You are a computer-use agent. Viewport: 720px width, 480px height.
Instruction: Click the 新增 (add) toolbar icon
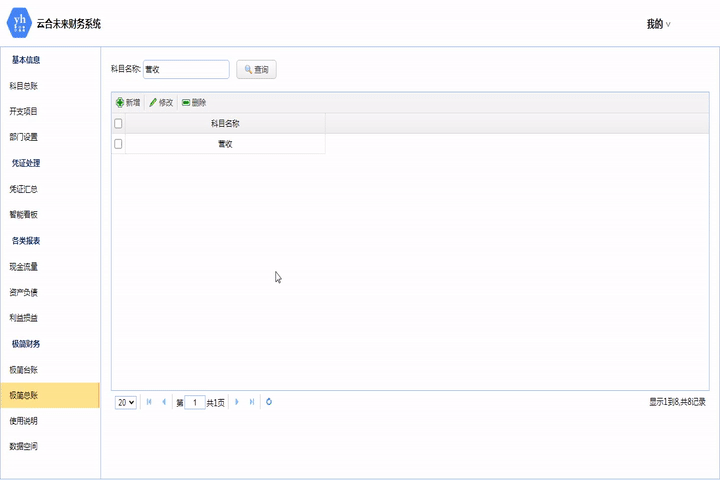click(x=120, y=103)
